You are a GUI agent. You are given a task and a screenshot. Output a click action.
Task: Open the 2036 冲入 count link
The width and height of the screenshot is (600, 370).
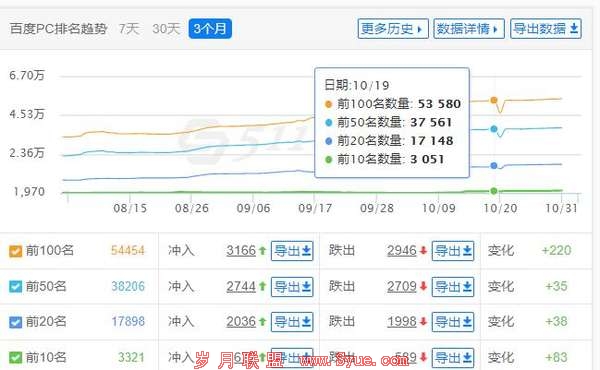(241, 321)
